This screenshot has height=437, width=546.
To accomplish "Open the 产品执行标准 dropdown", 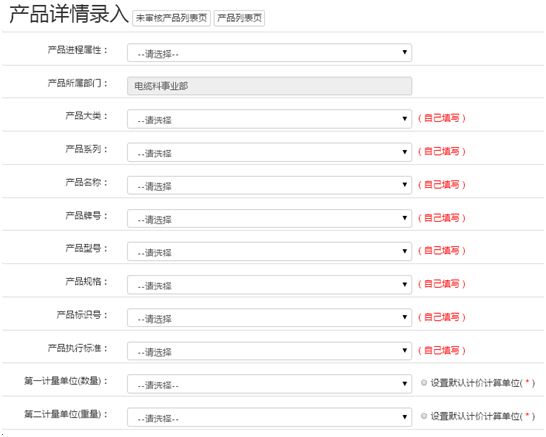I will 270,351.
